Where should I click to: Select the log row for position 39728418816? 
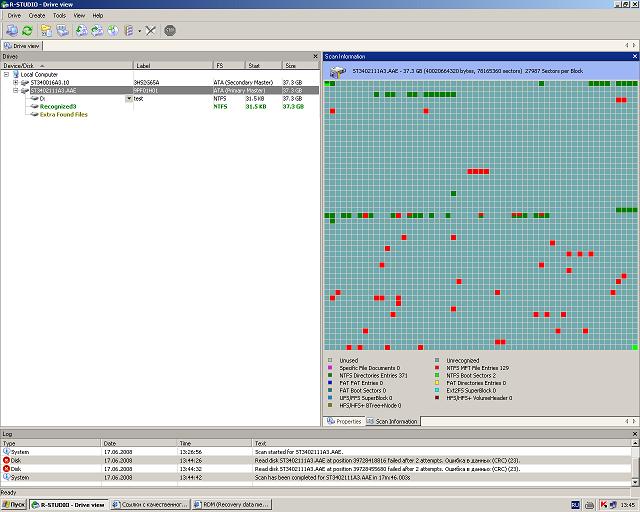tap(316, 460)
